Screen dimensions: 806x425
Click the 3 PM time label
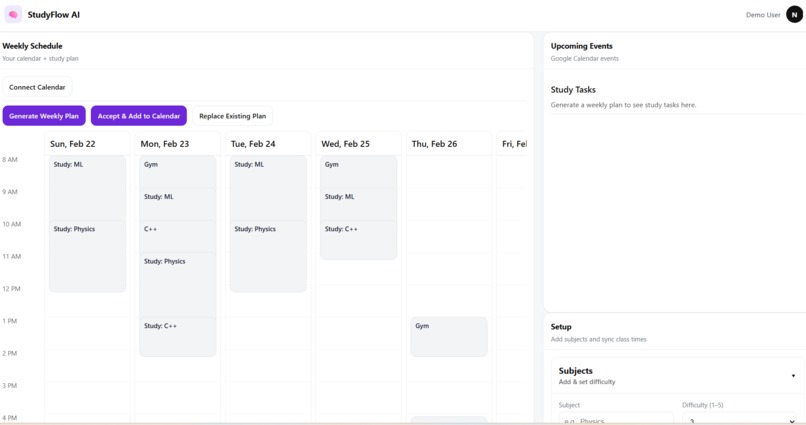(10, 385)
